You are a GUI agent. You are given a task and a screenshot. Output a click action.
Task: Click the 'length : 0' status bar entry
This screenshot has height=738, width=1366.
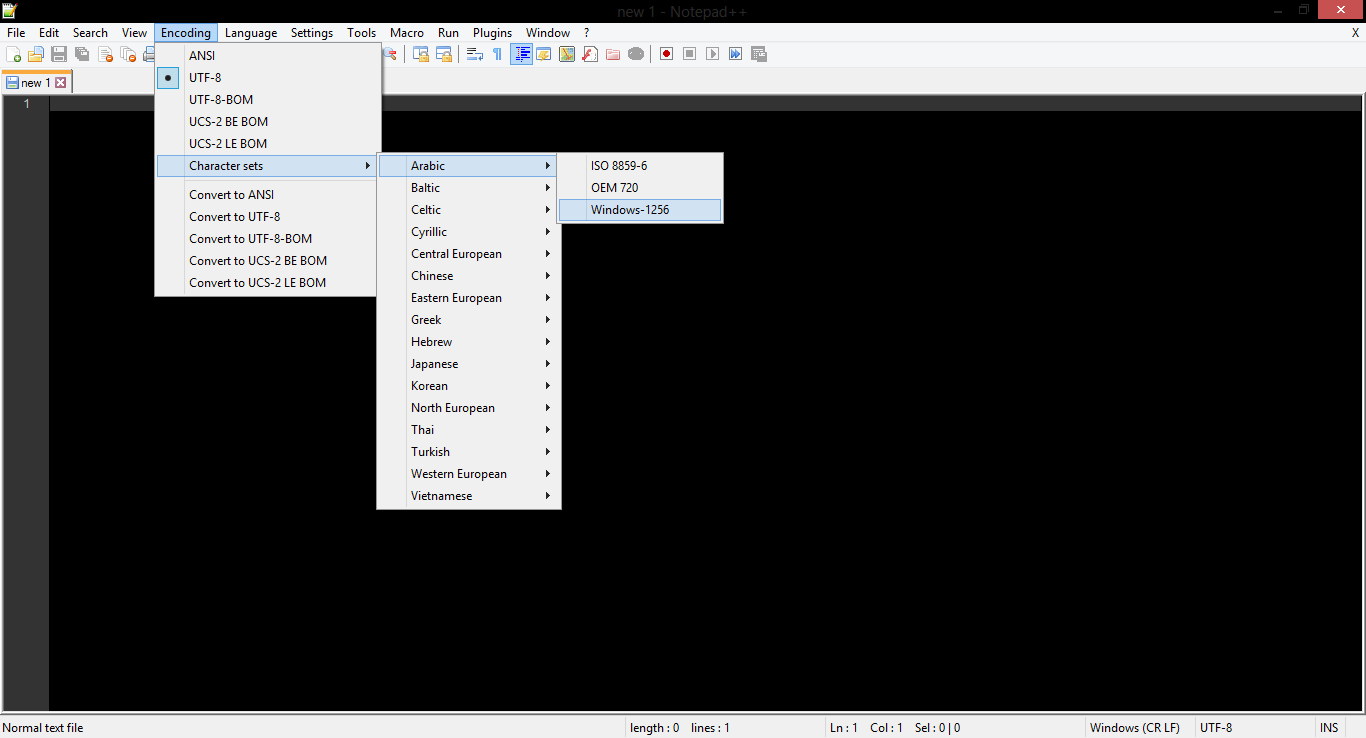coord(655,728)
